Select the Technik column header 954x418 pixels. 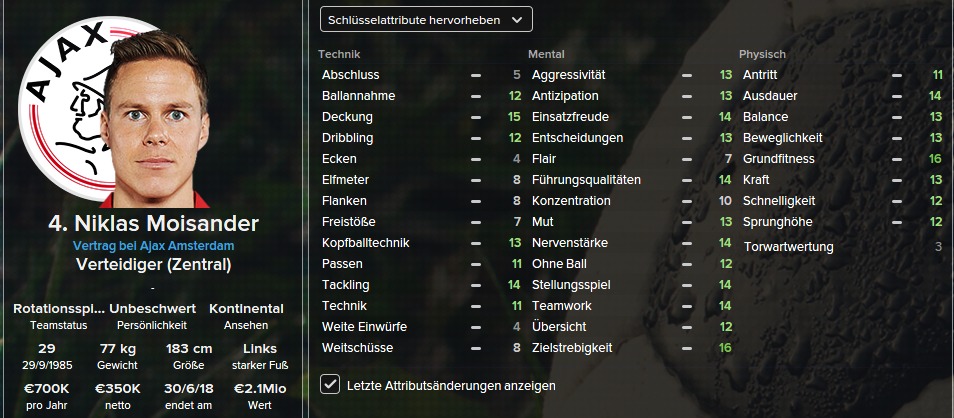pos(339,54)
